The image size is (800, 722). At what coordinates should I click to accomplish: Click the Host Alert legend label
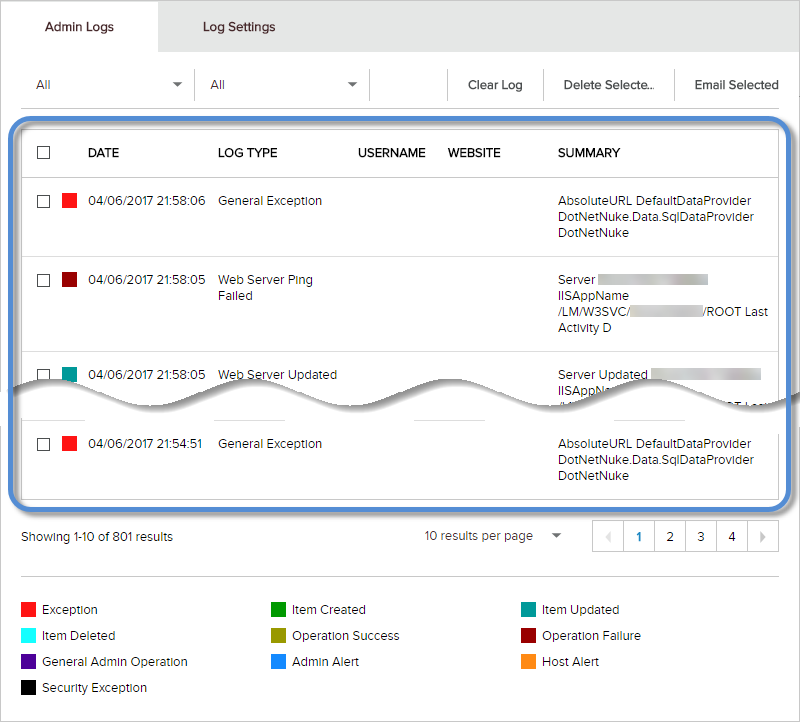570,662
